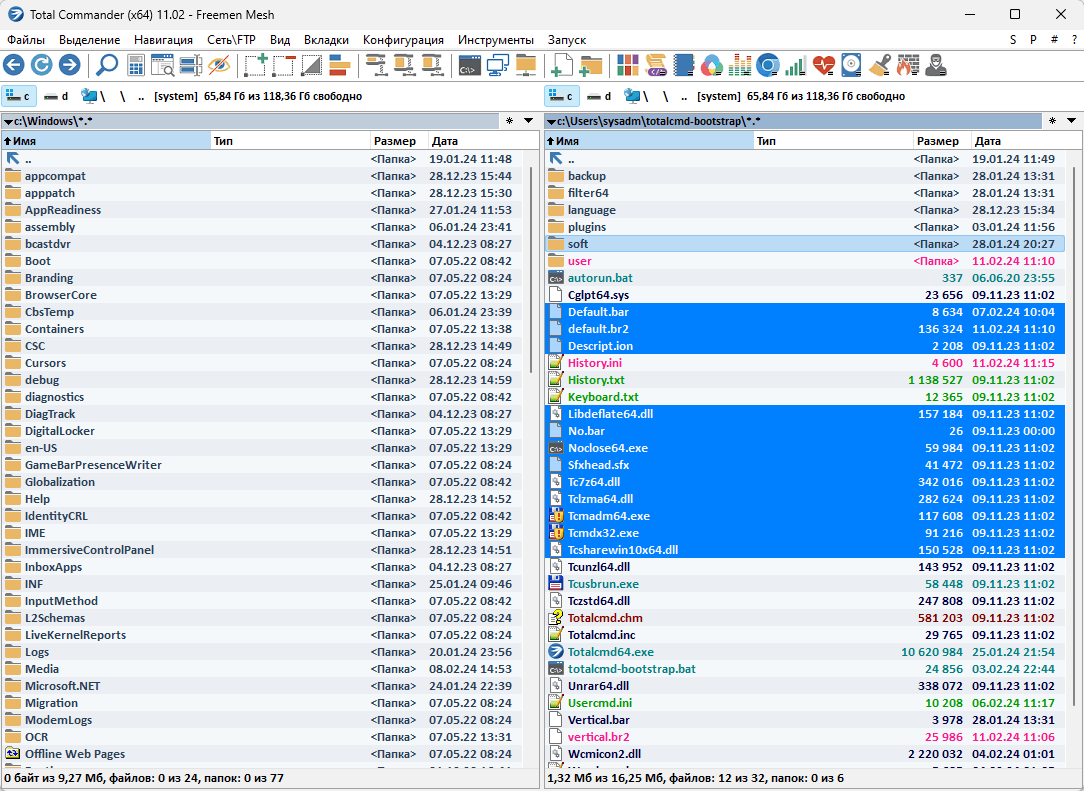
Task: Sort left panel by Дата column
Action: (445, 141)
